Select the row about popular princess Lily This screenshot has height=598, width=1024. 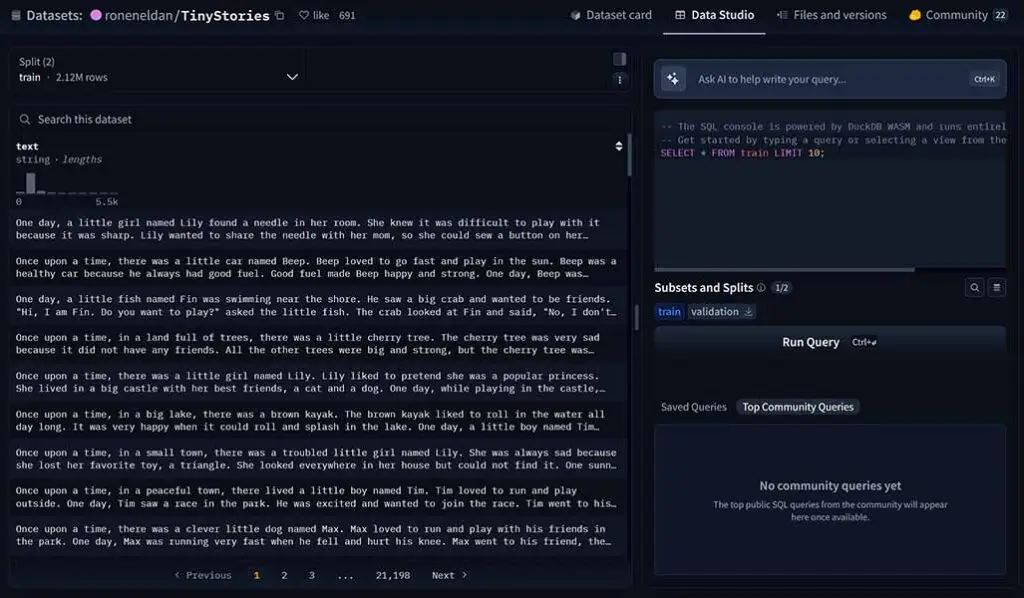pos(319,383)
